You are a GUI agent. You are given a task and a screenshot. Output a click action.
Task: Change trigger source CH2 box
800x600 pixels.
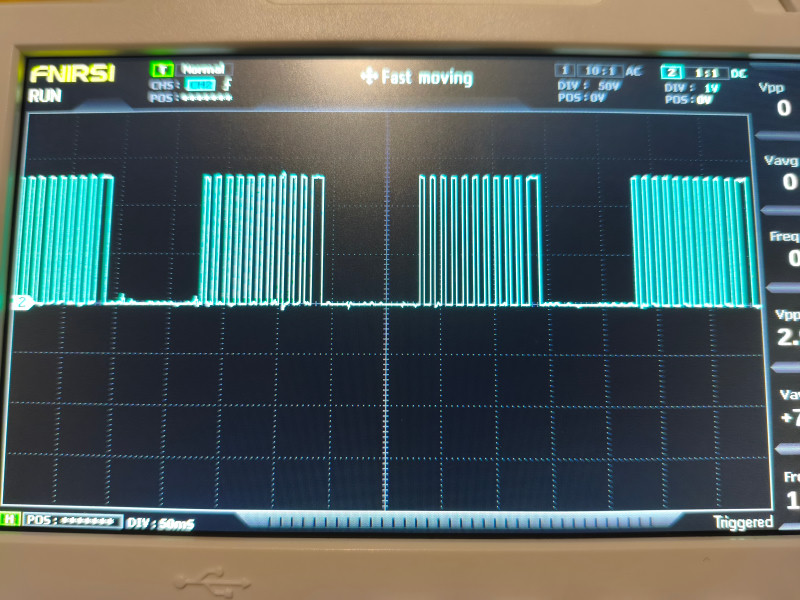[201, 85]
